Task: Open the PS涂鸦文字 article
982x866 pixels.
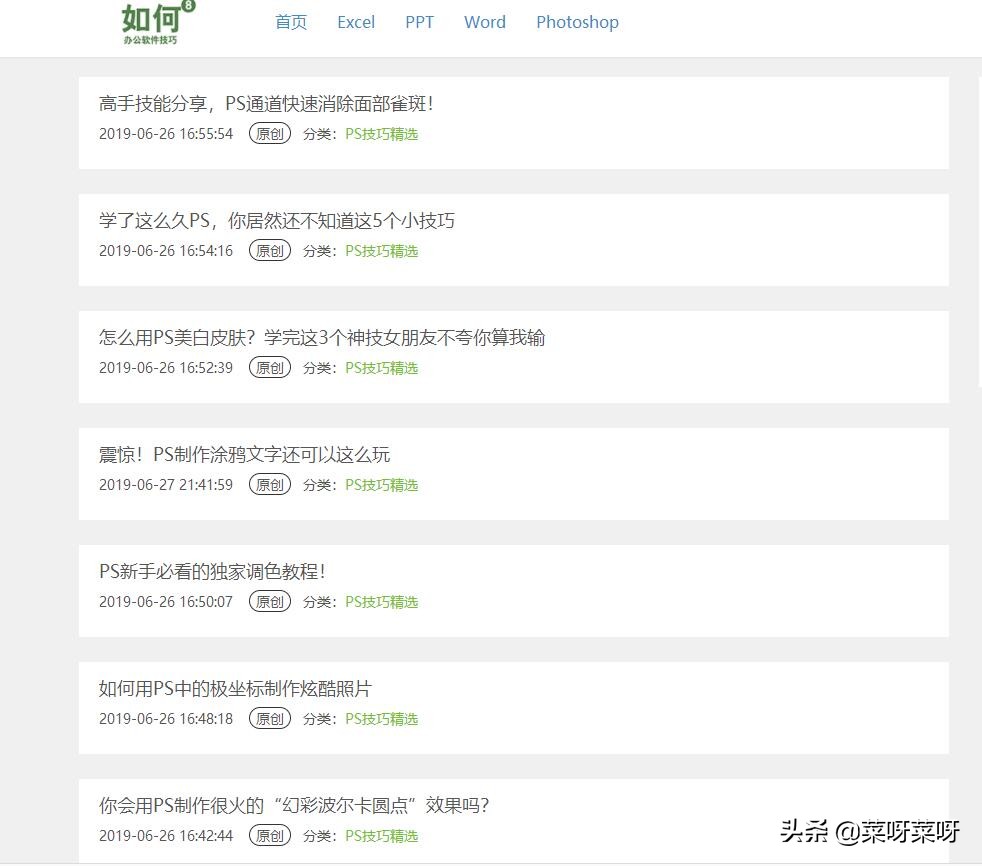Action: point(244,454)
